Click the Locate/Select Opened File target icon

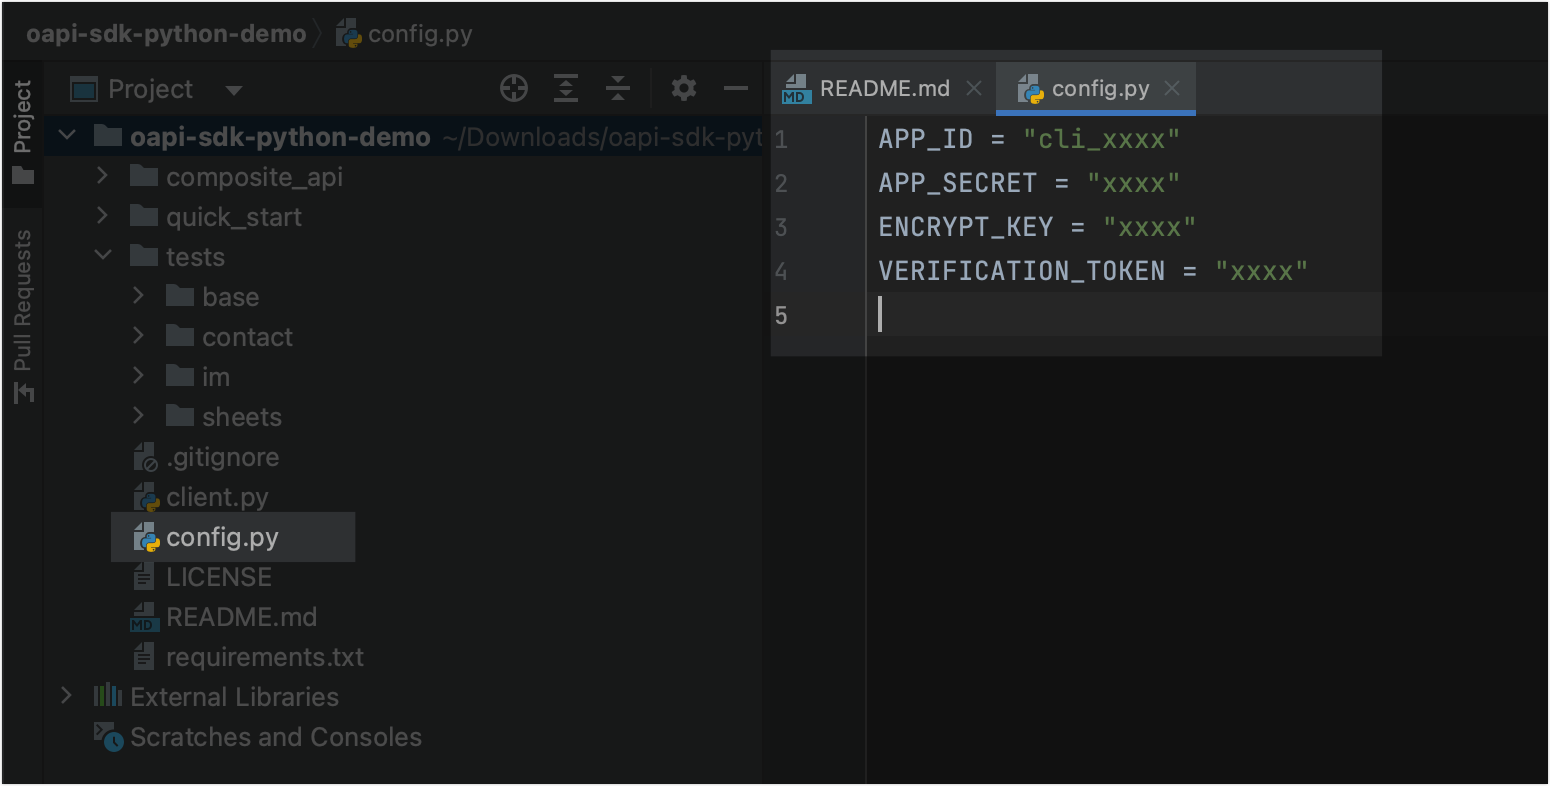point(514,89)
